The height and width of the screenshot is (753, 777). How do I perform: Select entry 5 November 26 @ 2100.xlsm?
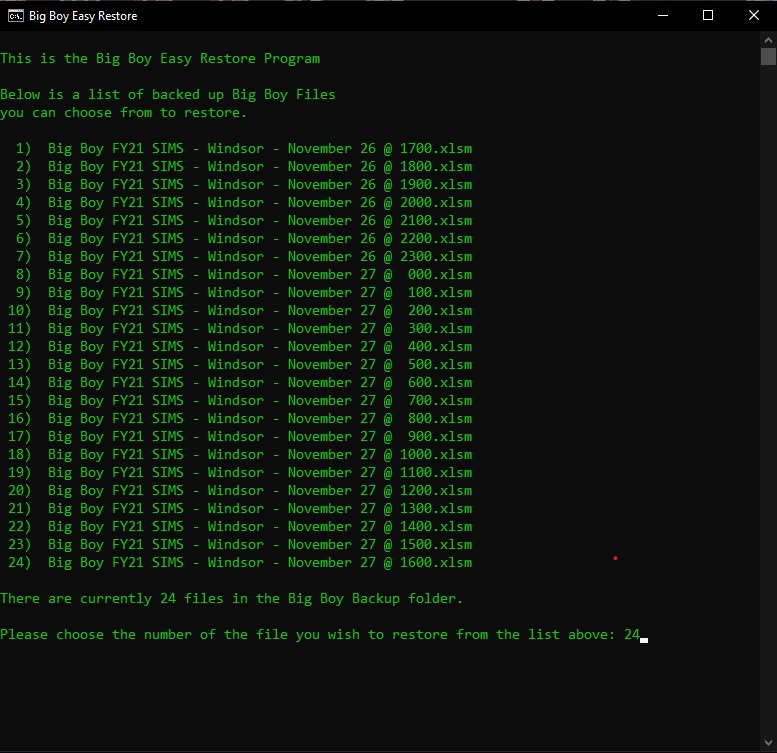point(244,220)
